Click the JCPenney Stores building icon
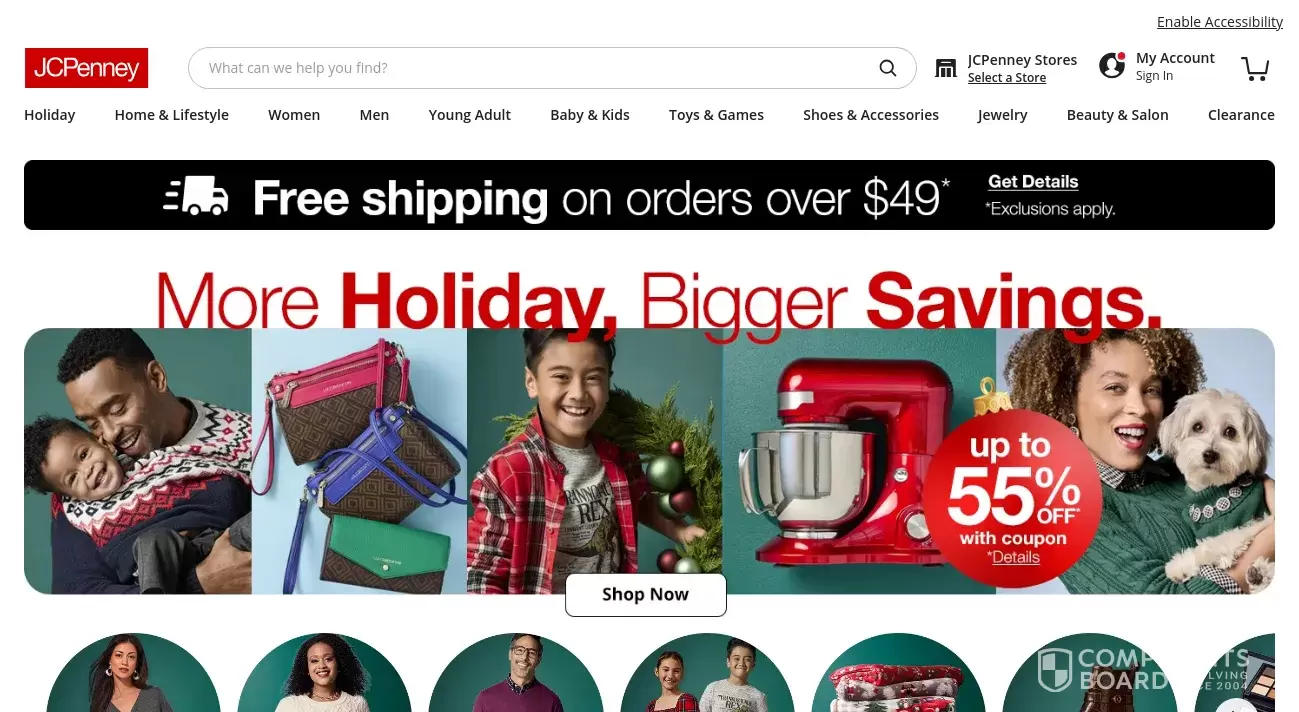Image resolution: width=1299 pixels, height=712 pixels. click(x=946, y=68)
